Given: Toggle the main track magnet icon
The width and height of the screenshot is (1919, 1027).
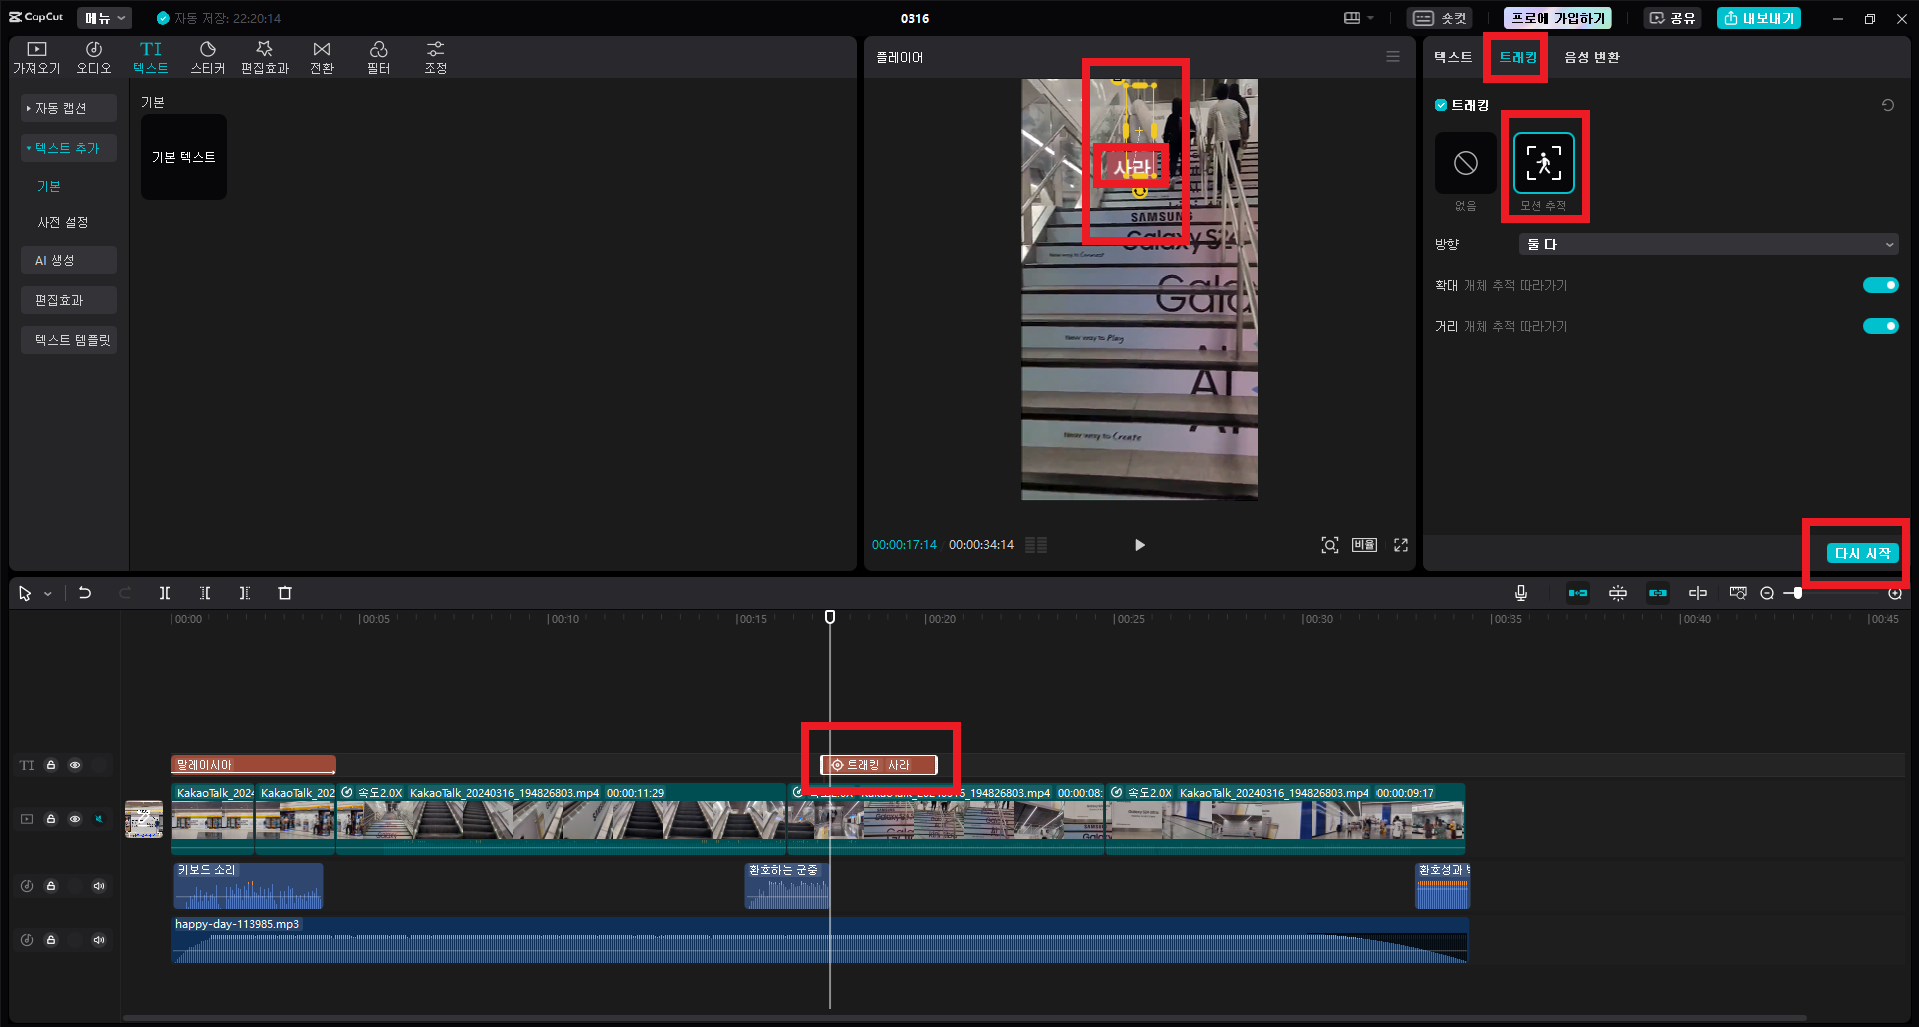Looking at the screenshot, I should pos(1578,593).
